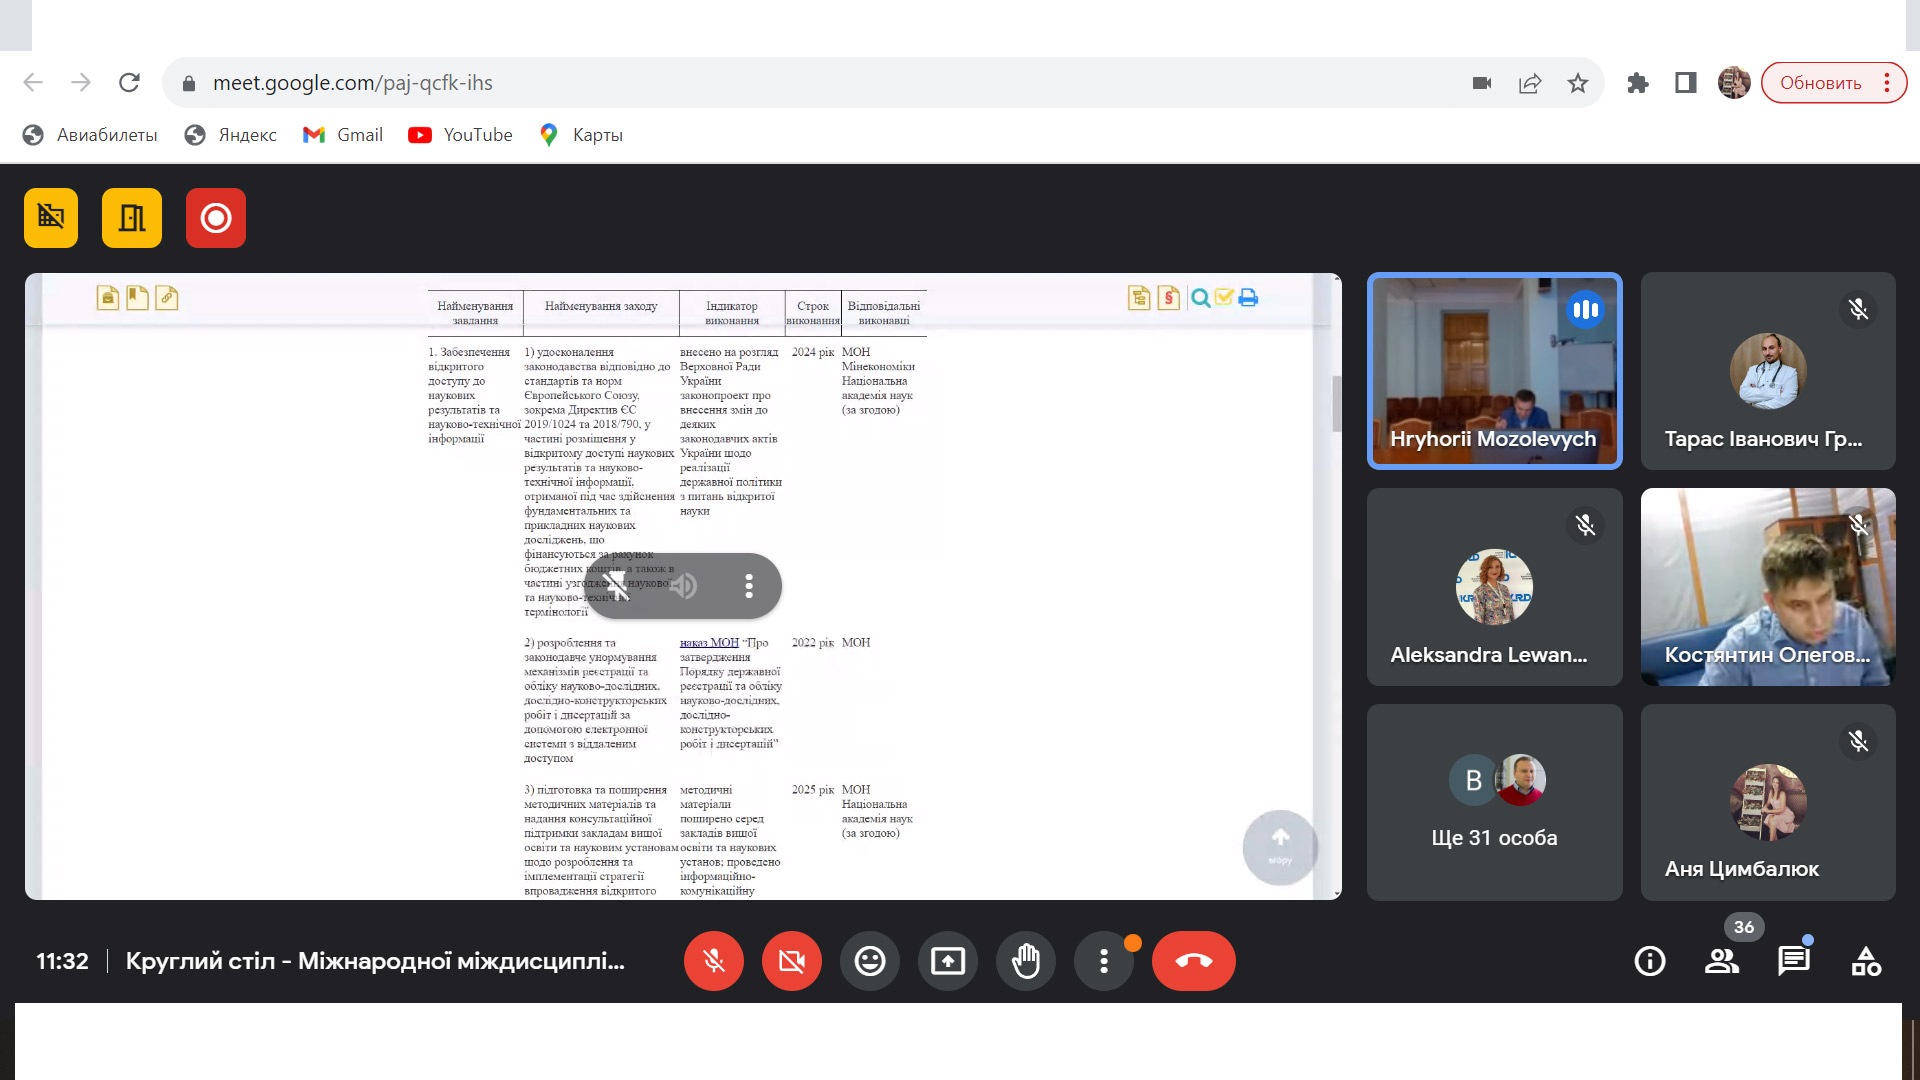This screenshot has height=1080, width=1920.
Task: Show the participants list
Action: (x=1721, y=961)
